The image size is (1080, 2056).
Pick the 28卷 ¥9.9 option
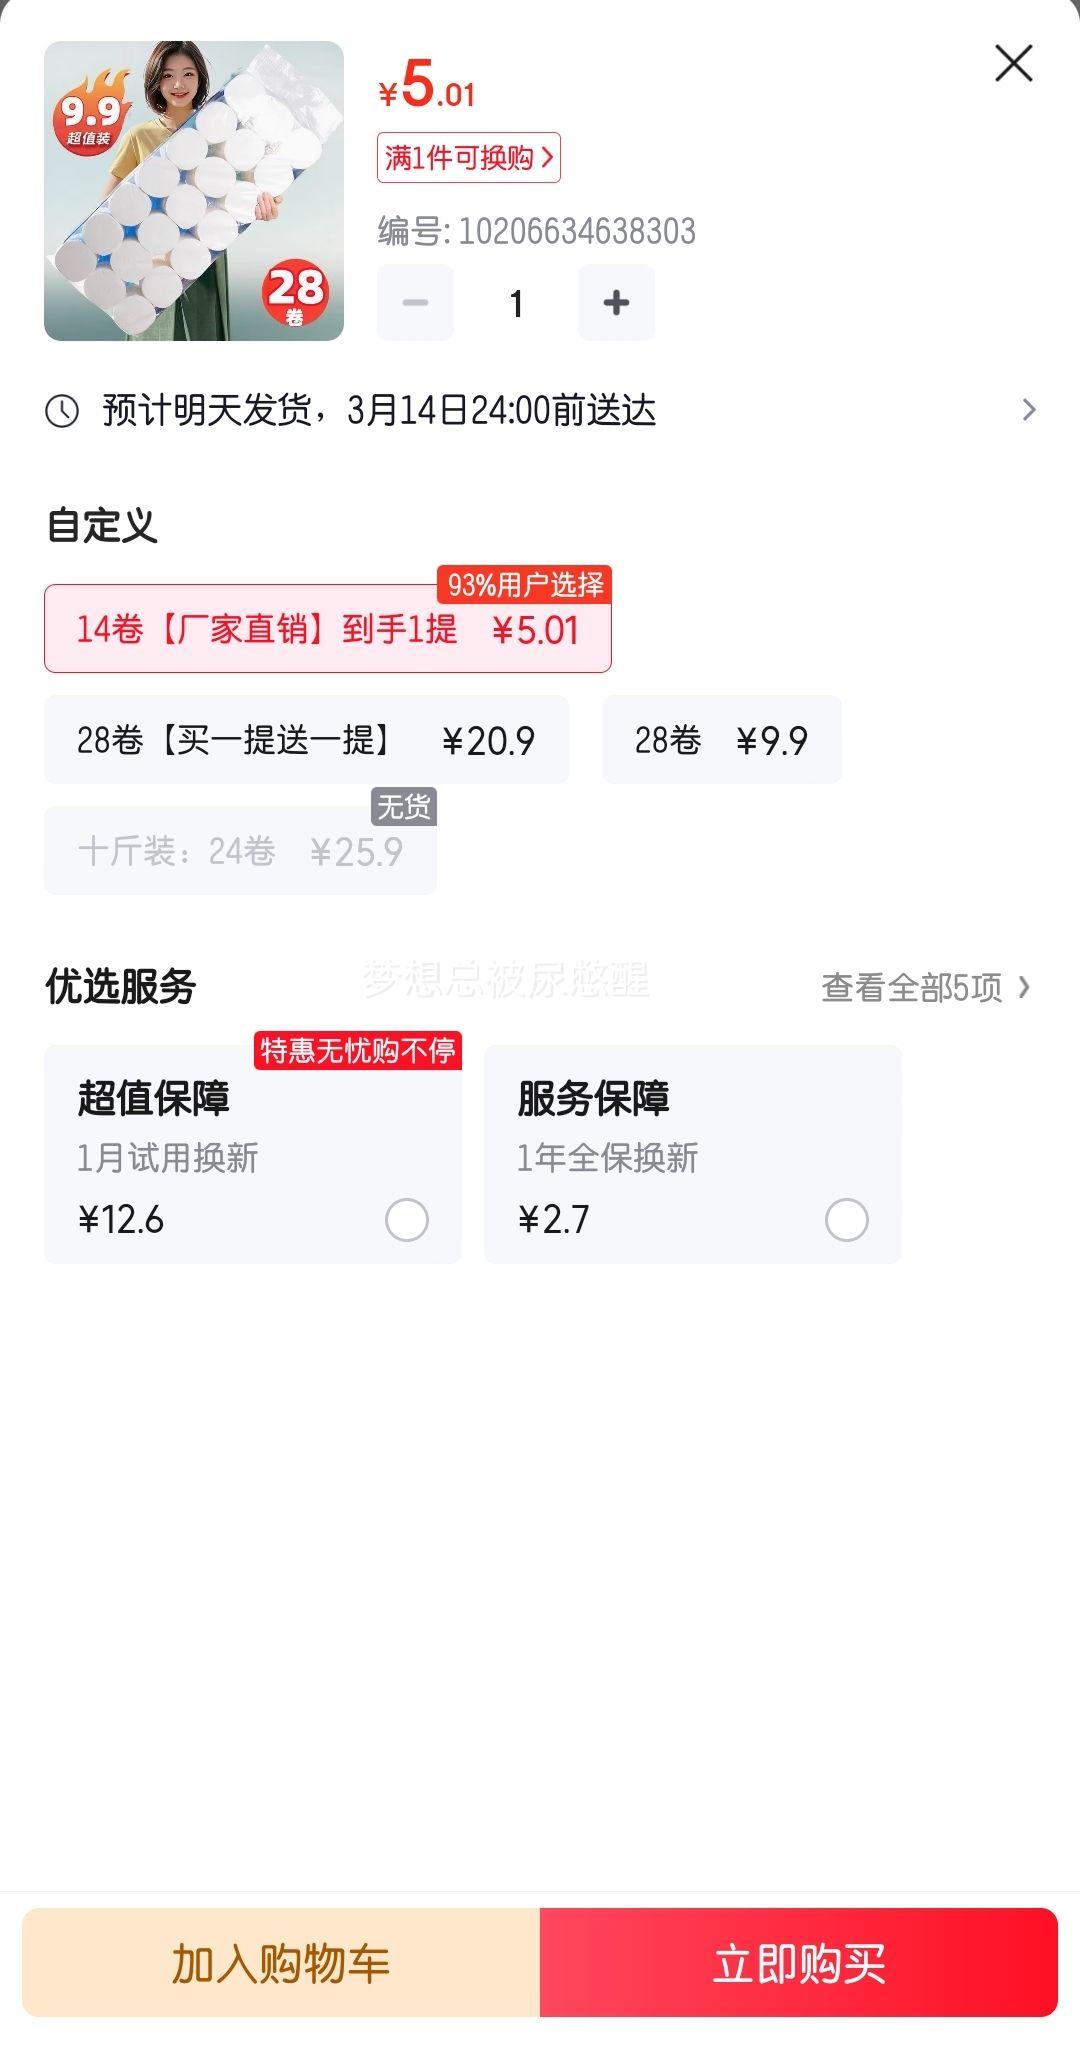pyautogui.click(x=721, y=740)
